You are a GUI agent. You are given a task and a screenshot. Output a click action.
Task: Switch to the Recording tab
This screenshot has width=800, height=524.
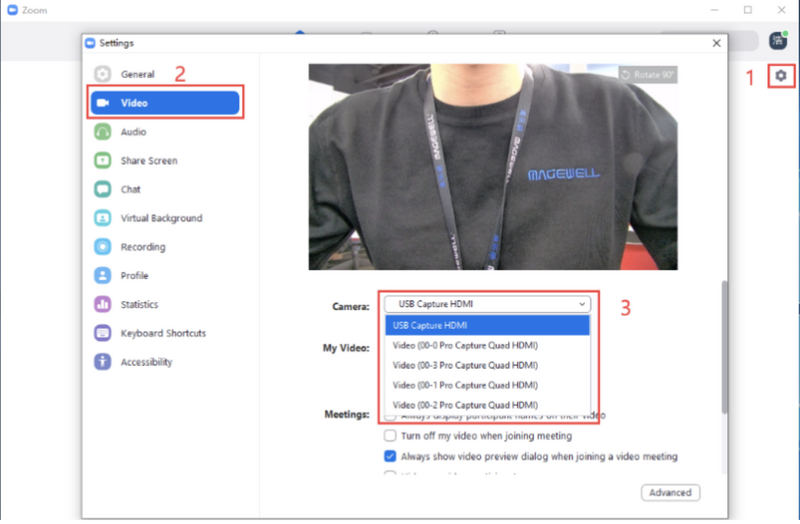(165, 247)
